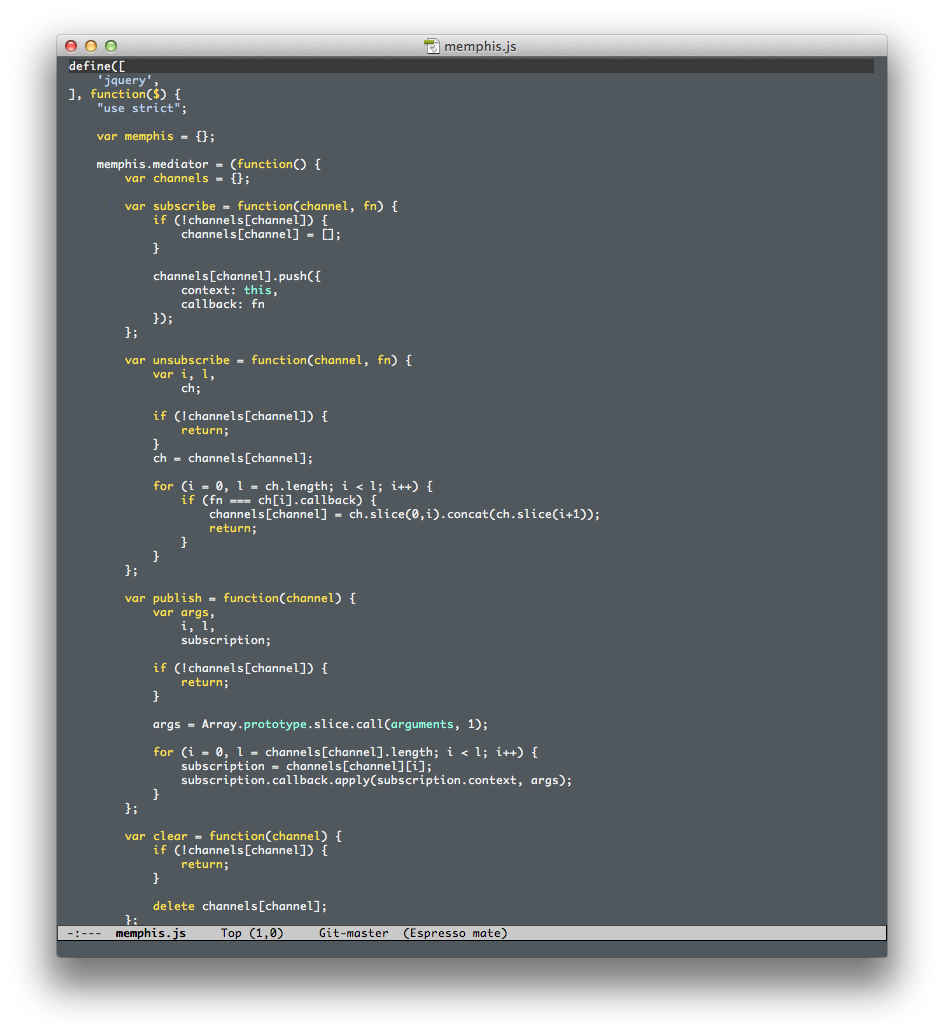Zoom the window with the green button
The width and height of the screenshot is (944, 1036).
[x=111, y=46]
